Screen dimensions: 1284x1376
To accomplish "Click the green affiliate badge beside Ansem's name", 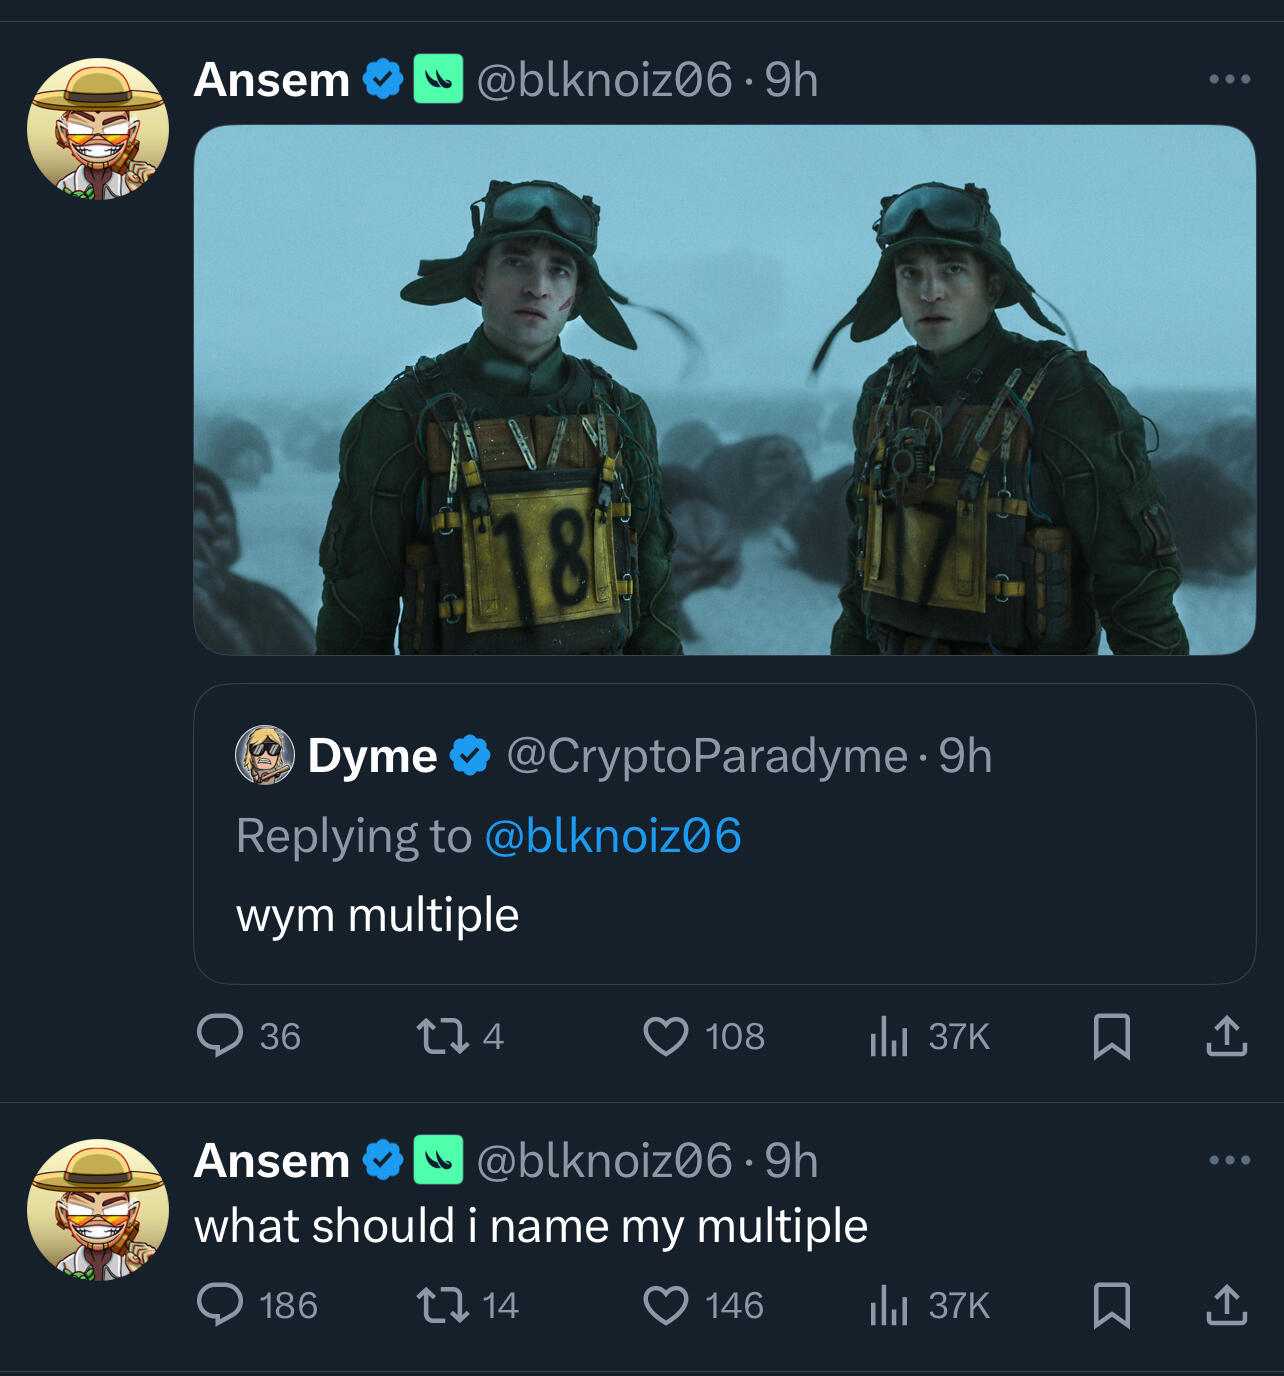I will [x=438, y=79].
